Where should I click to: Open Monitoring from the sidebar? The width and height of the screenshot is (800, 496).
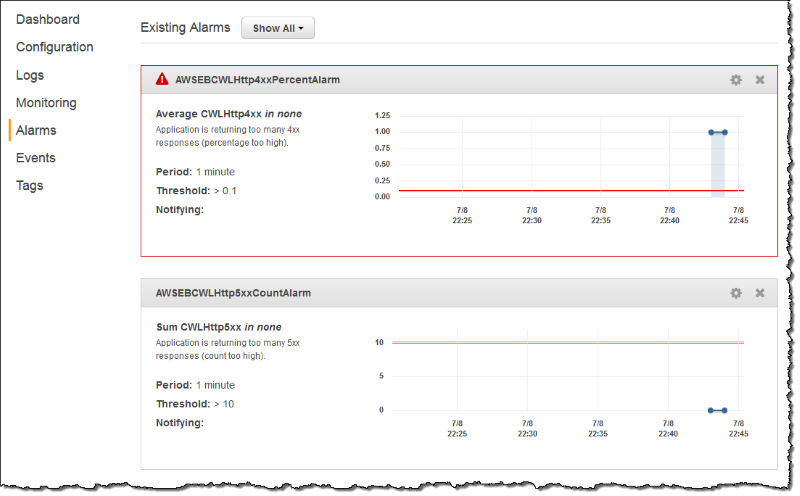pos(46,103)
